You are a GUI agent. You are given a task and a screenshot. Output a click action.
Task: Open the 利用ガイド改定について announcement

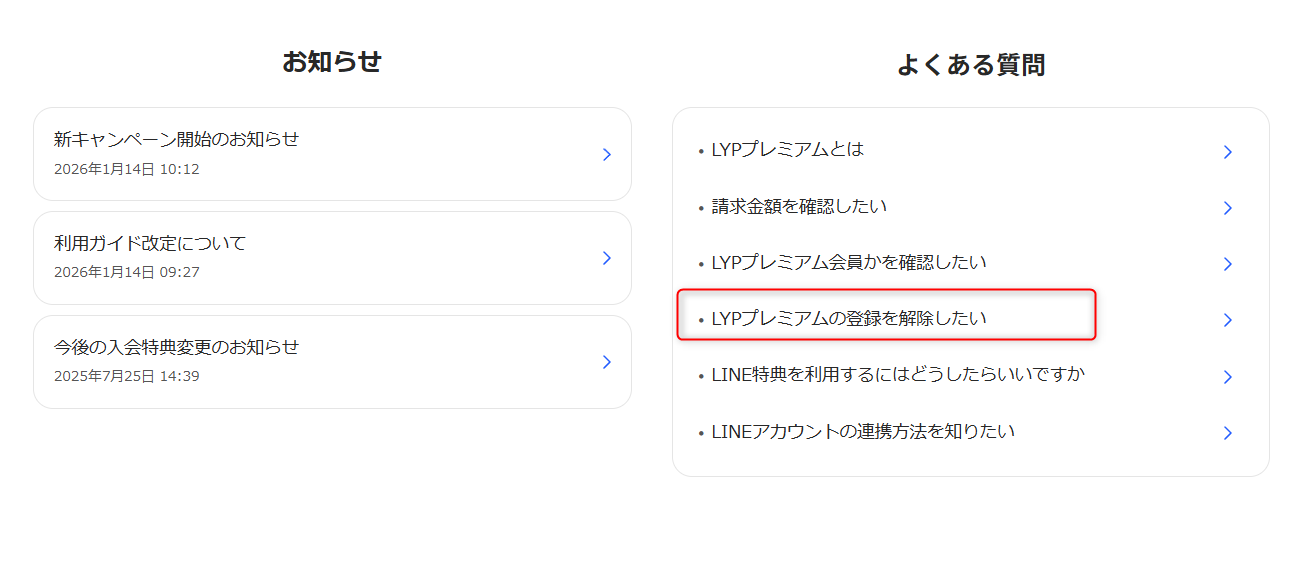coord(150,243)
